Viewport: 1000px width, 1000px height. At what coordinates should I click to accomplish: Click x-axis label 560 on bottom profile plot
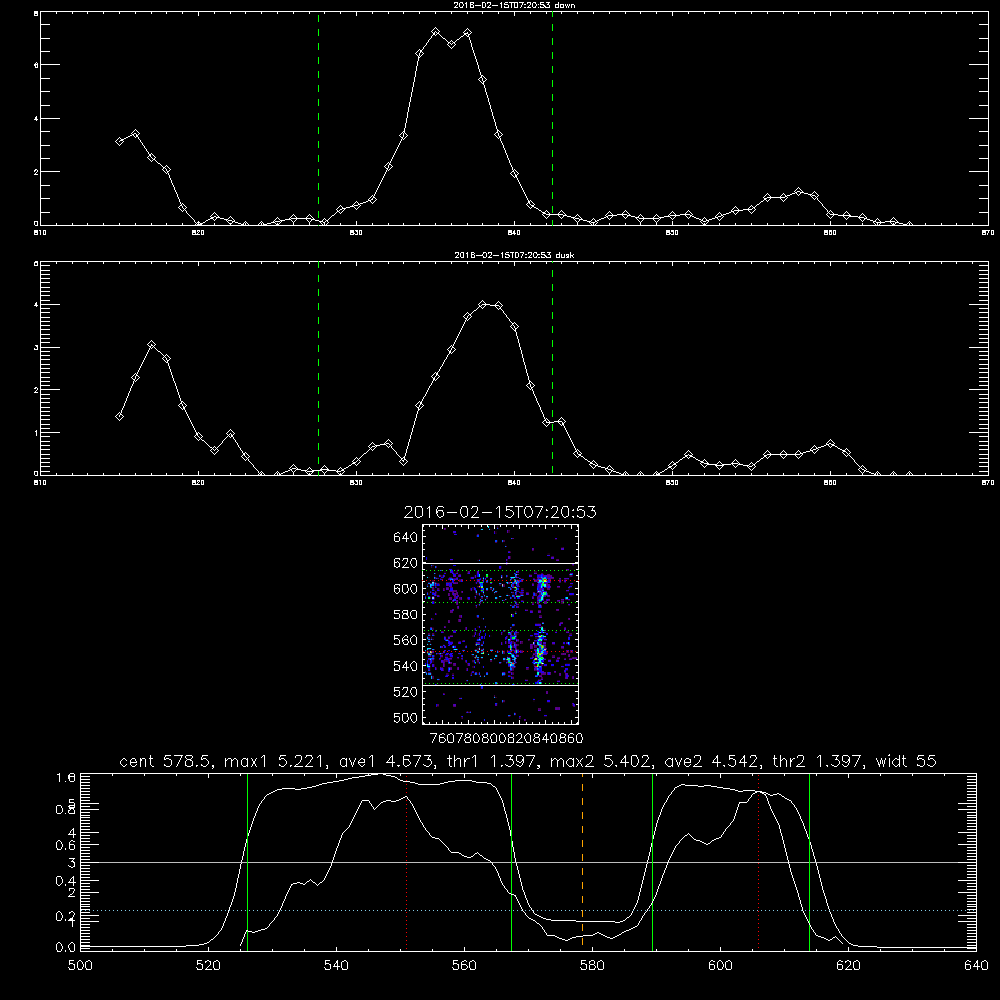pos(464,966)
